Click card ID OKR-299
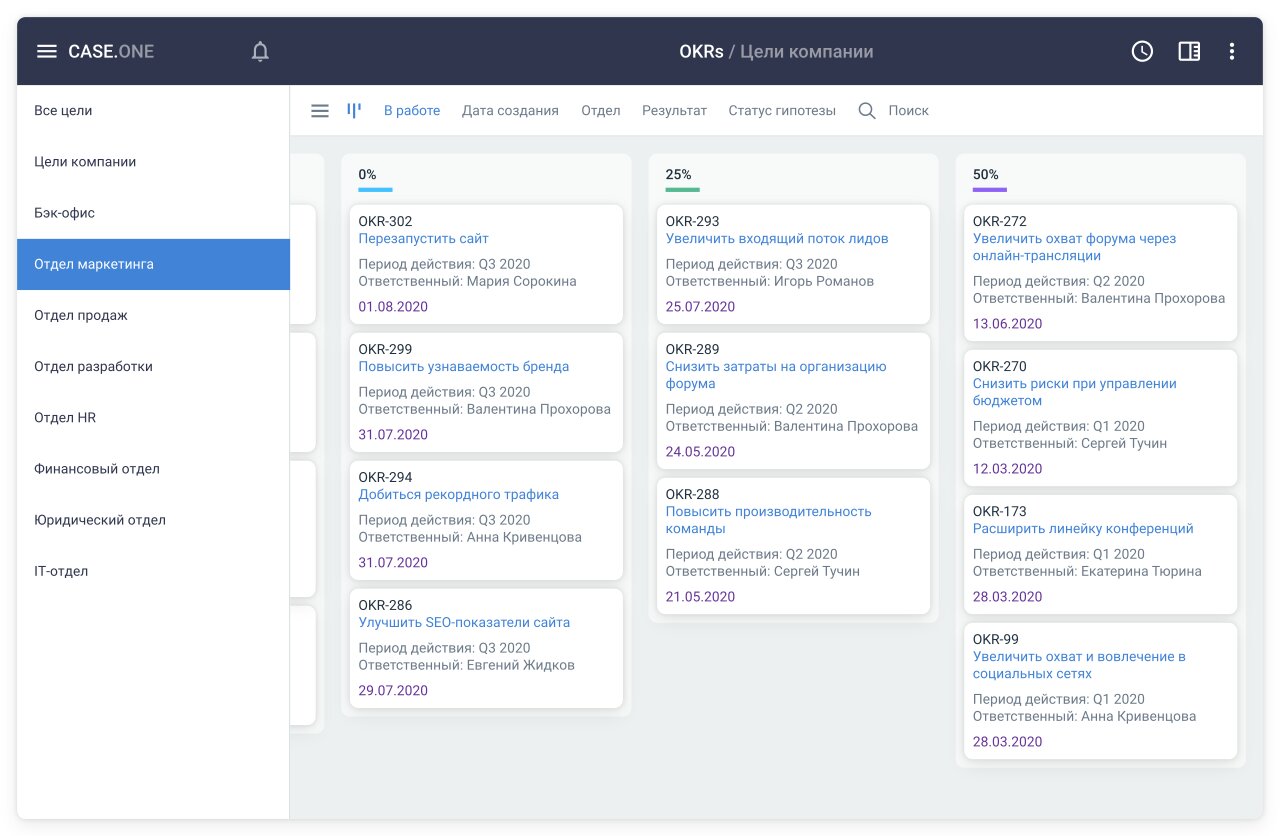 [386, 350]
